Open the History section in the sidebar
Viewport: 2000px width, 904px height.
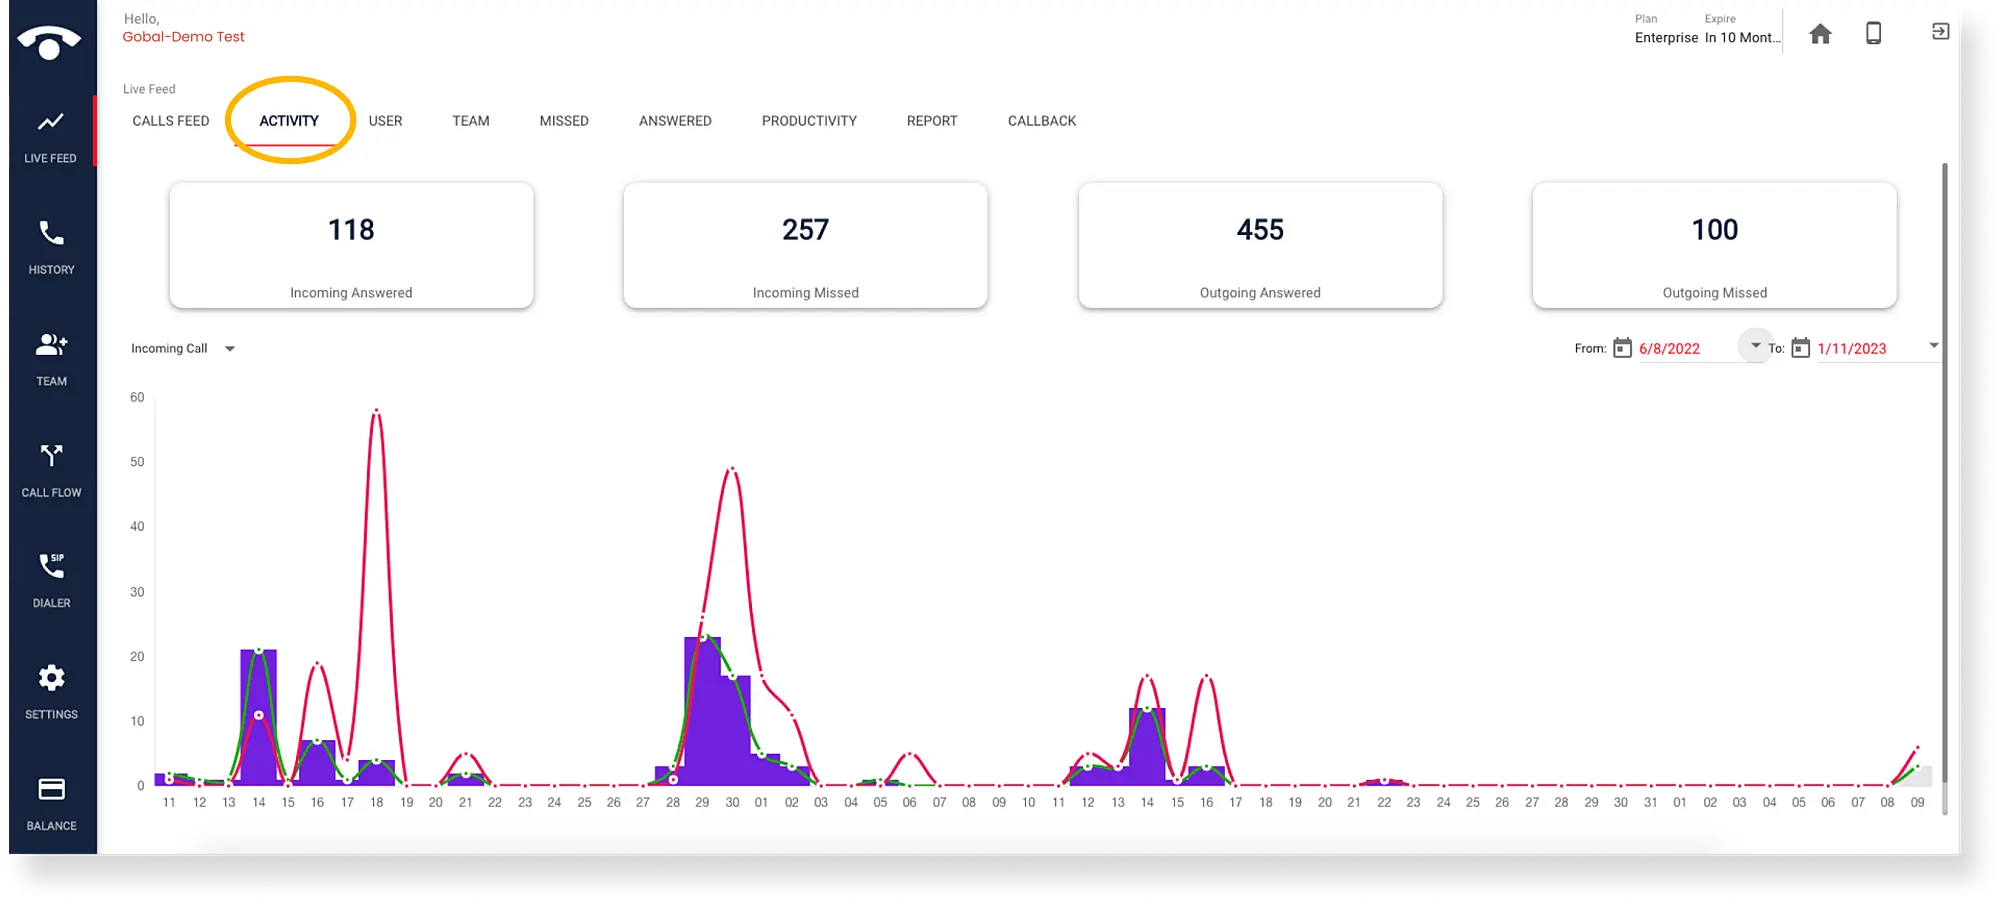tap(51, 245)
